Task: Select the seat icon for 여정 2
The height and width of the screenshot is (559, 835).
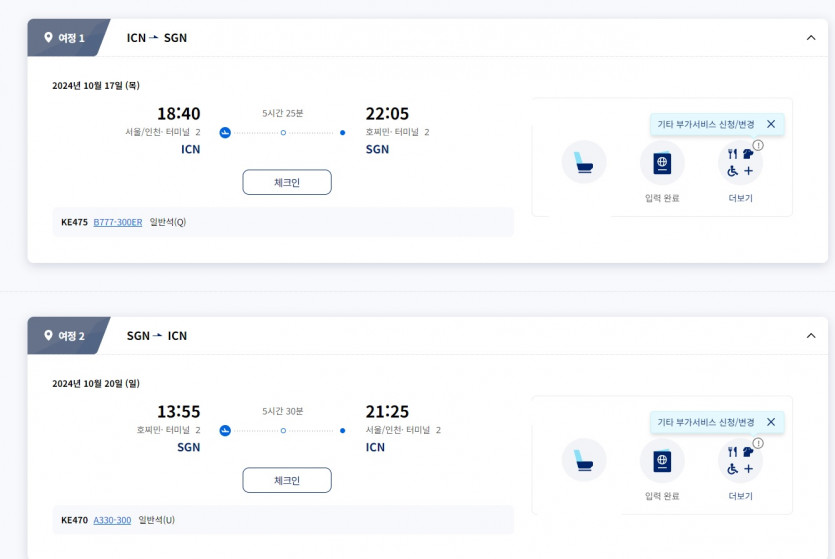Action: [x=584, y=460]
